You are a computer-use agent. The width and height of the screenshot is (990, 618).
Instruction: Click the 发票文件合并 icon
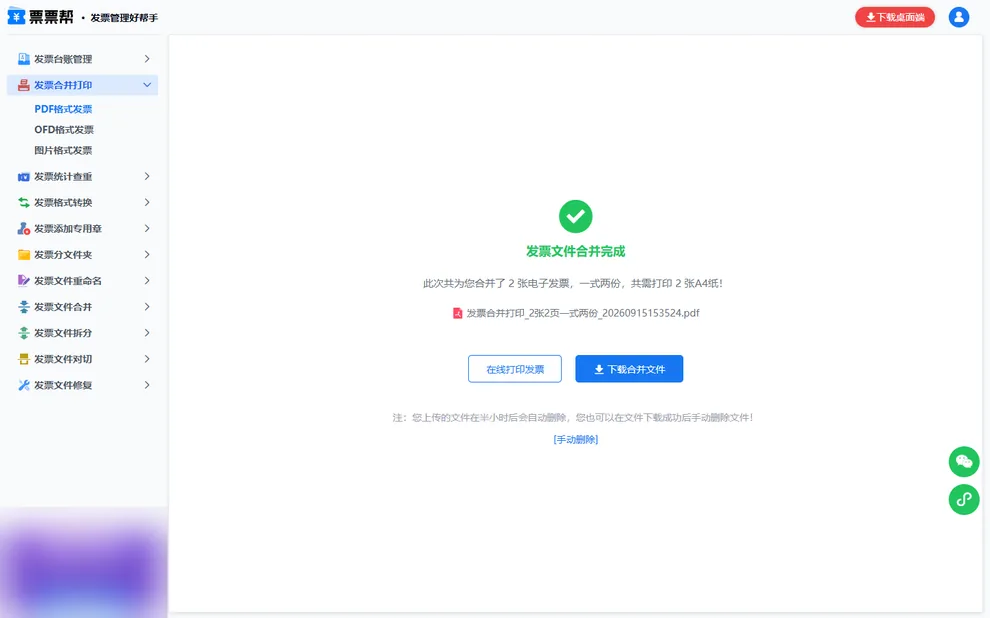pos(24,307)
